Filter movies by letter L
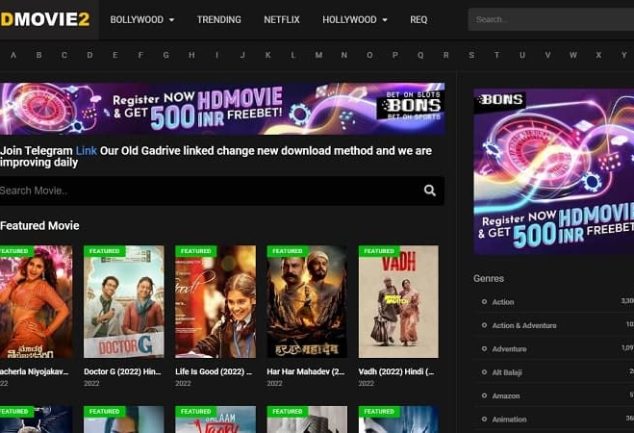Image resolution: width=634 pixels, height=433 pixels. coord(293,55)
